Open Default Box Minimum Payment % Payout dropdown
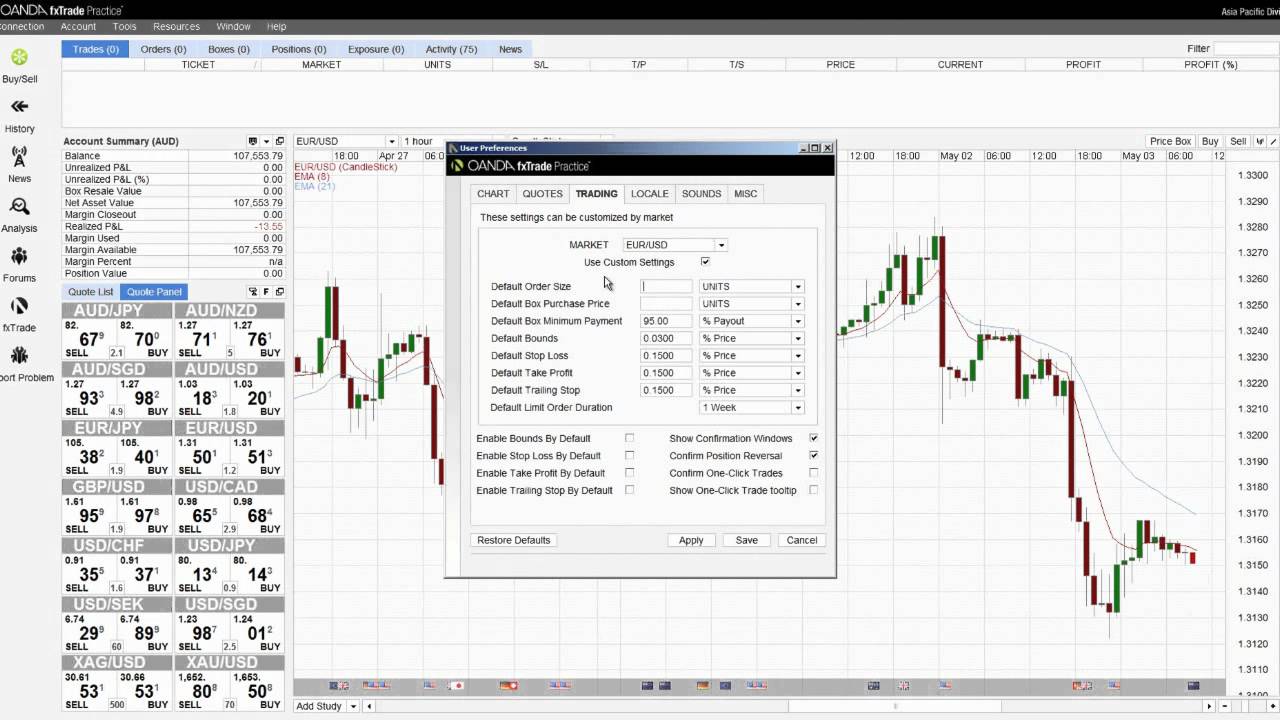The image size is (1280, 720). pyautogui.click(x=797, y=321)
